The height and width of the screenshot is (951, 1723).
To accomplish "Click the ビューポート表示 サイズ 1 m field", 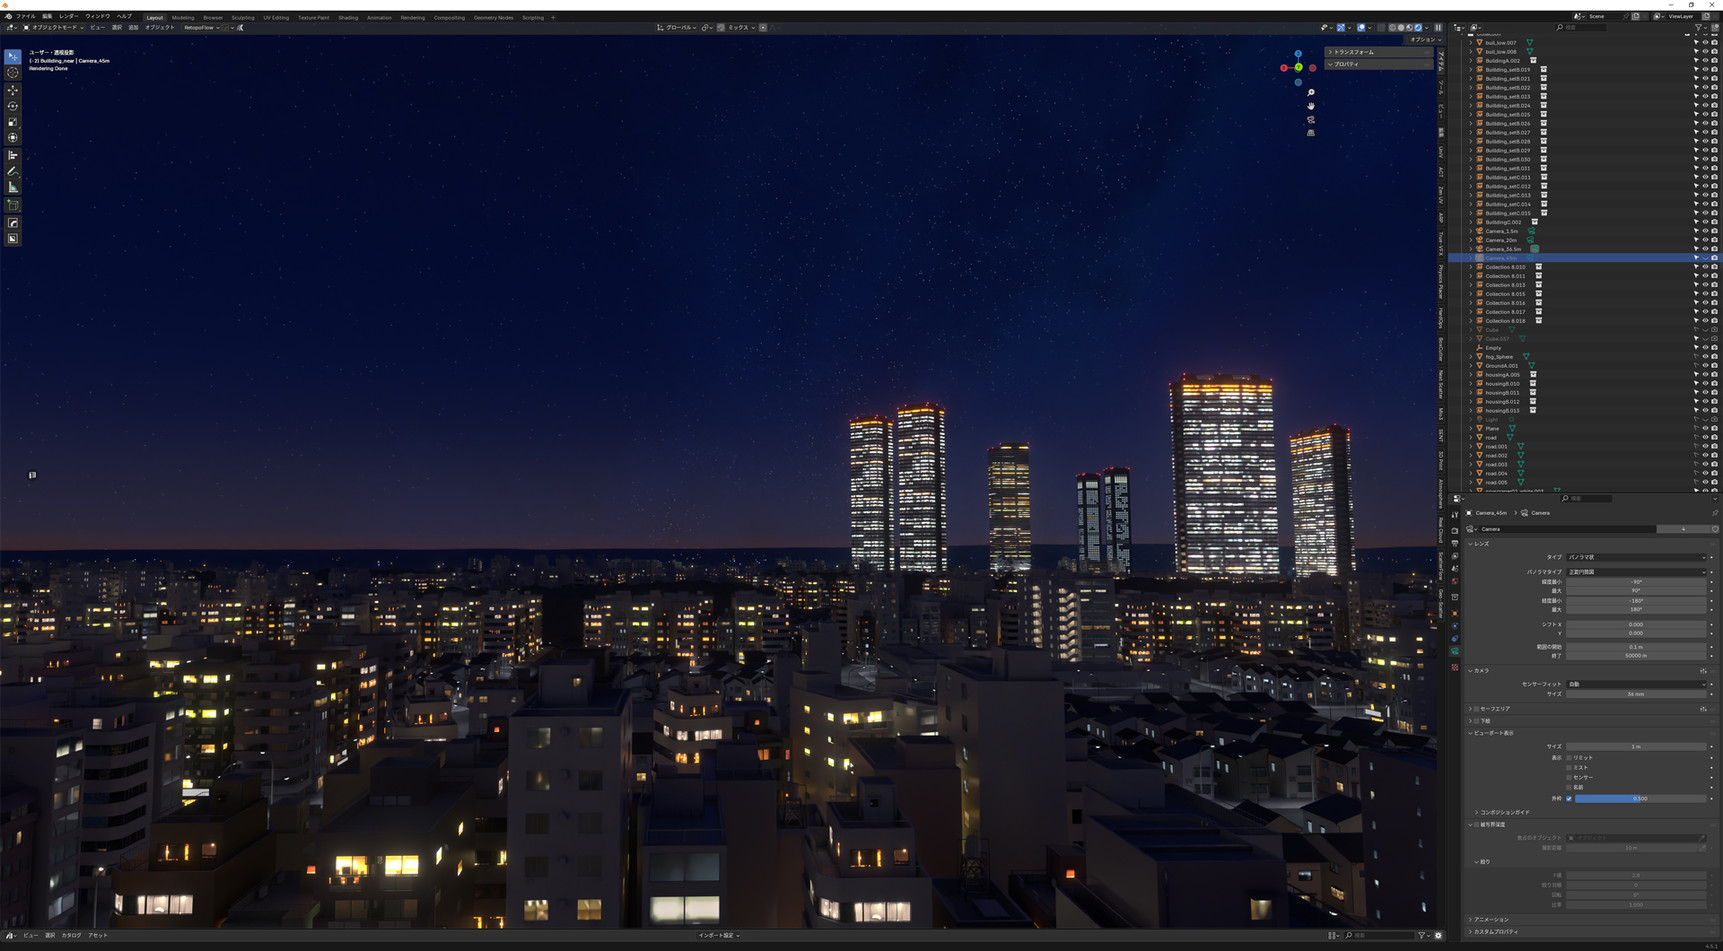I will [x=1636, y=747].
